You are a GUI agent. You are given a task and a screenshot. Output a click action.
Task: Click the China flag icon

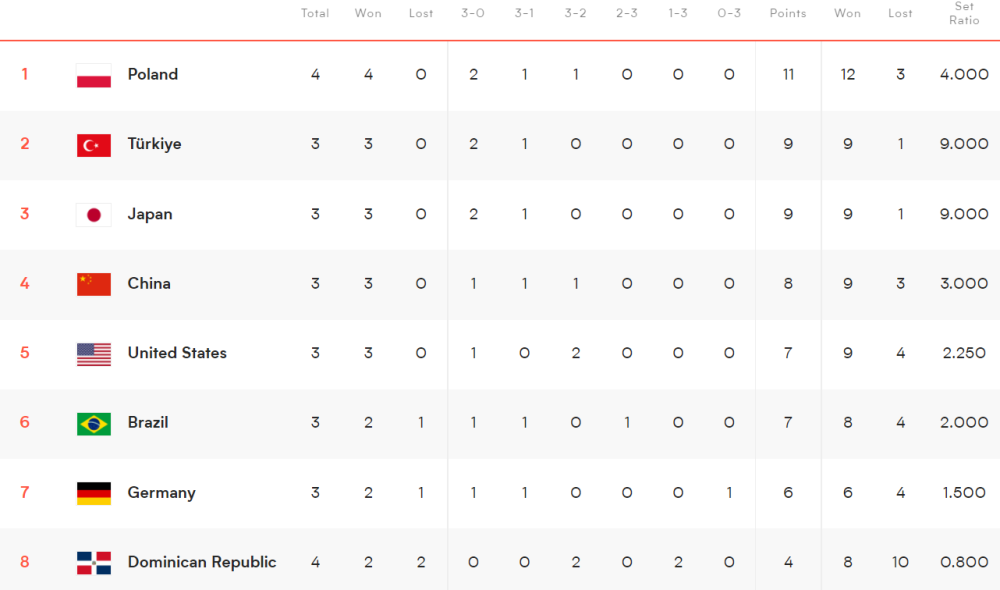coord(94,284)
